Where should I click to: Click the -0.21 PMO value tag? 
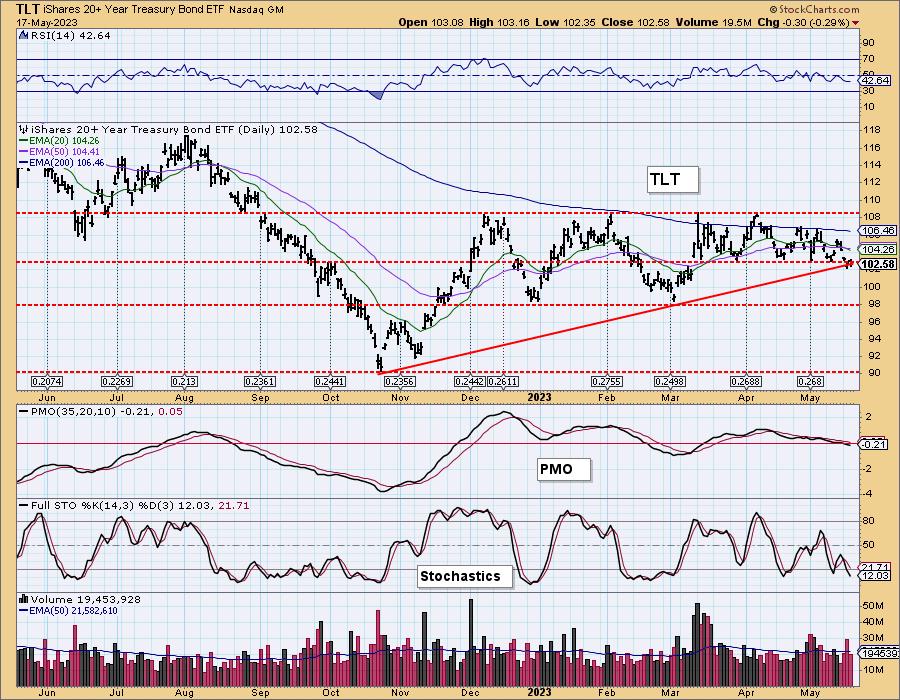(875, 444)
